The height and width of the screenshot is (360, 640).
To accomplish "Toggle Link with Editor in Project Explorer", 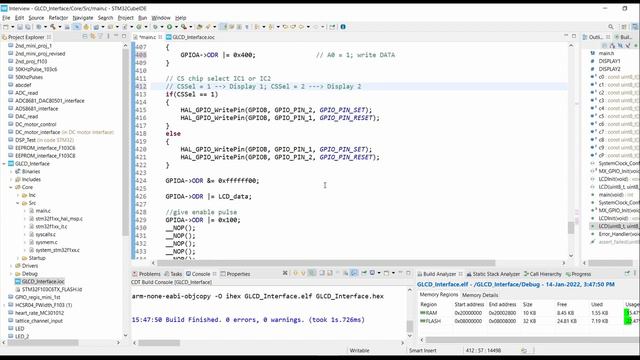I will pos(93,37).
